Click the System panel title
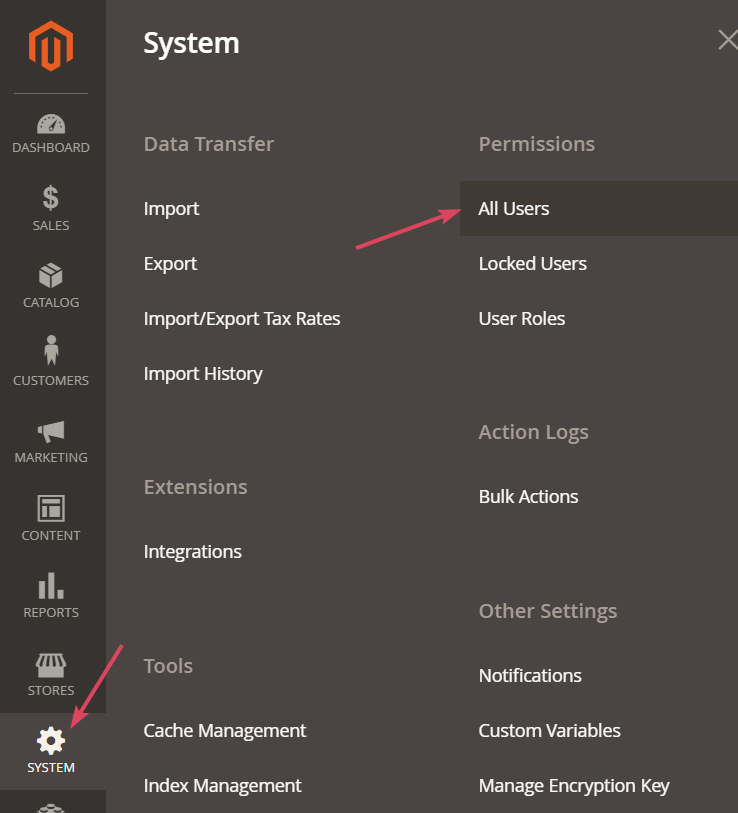Viewport: 738px width, 813px height. click(x=191, y=43)
